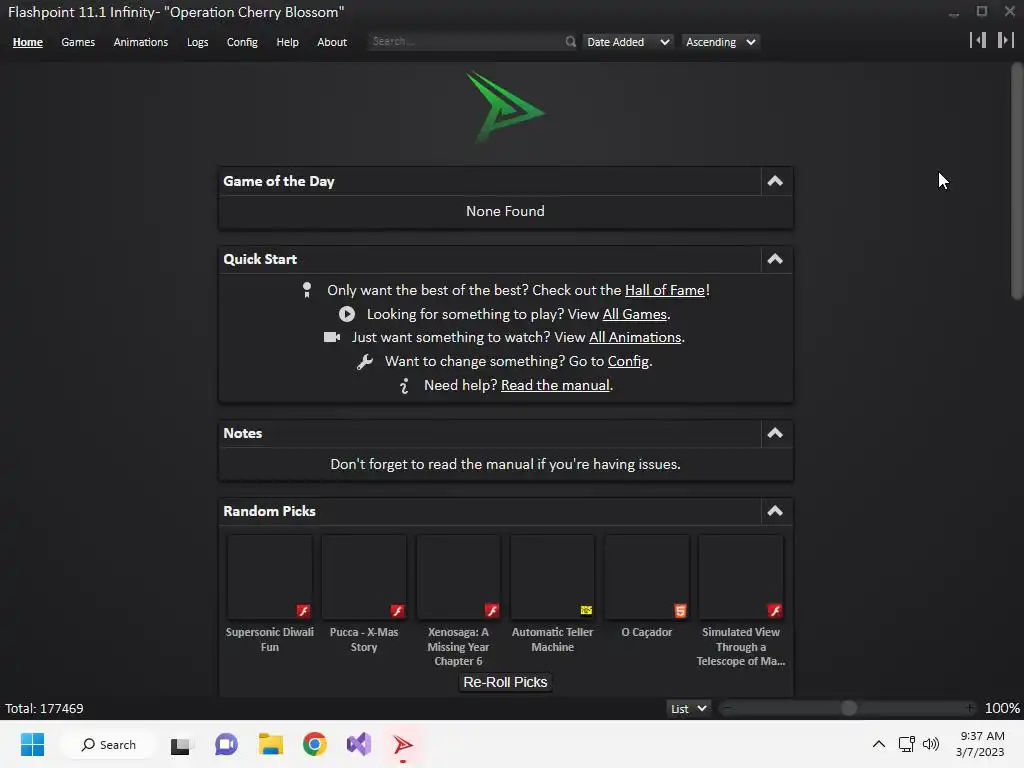Open the Windows Start menu
The image size is (1024, 768).
click(x=32, y=744)
